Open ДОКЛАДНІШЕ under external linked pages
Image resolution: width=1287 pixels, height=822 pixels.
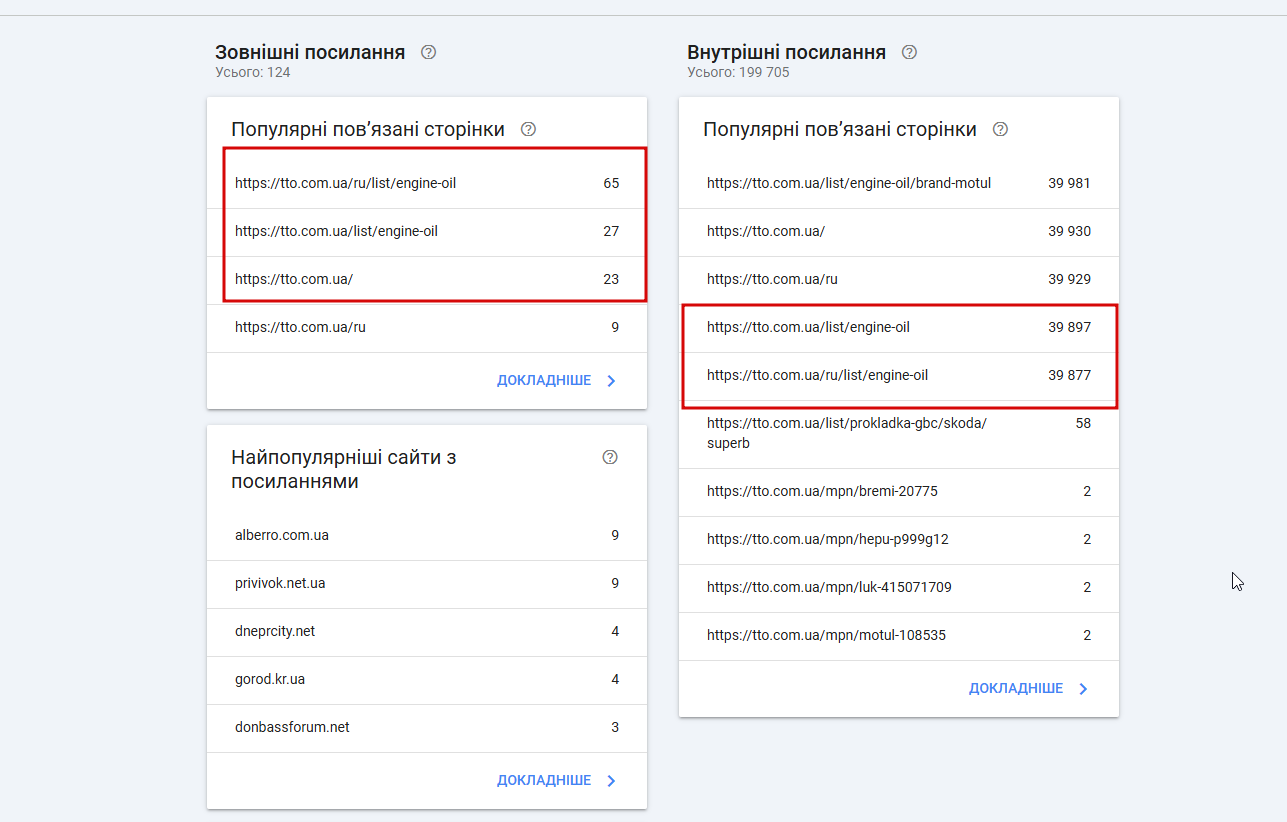click(556, 380)
